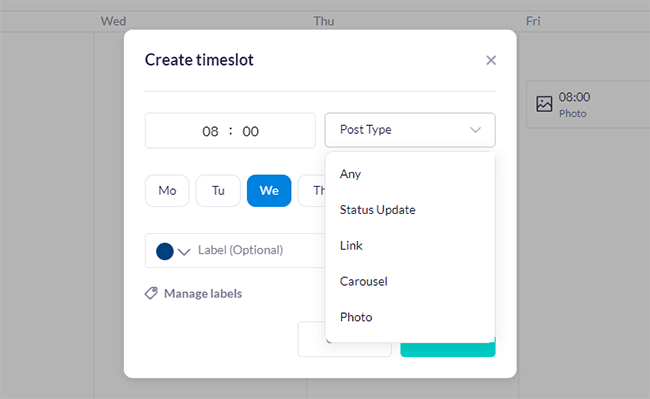650x399 pixels.
Task: Click the hour field showing 08
Action: 210,131
